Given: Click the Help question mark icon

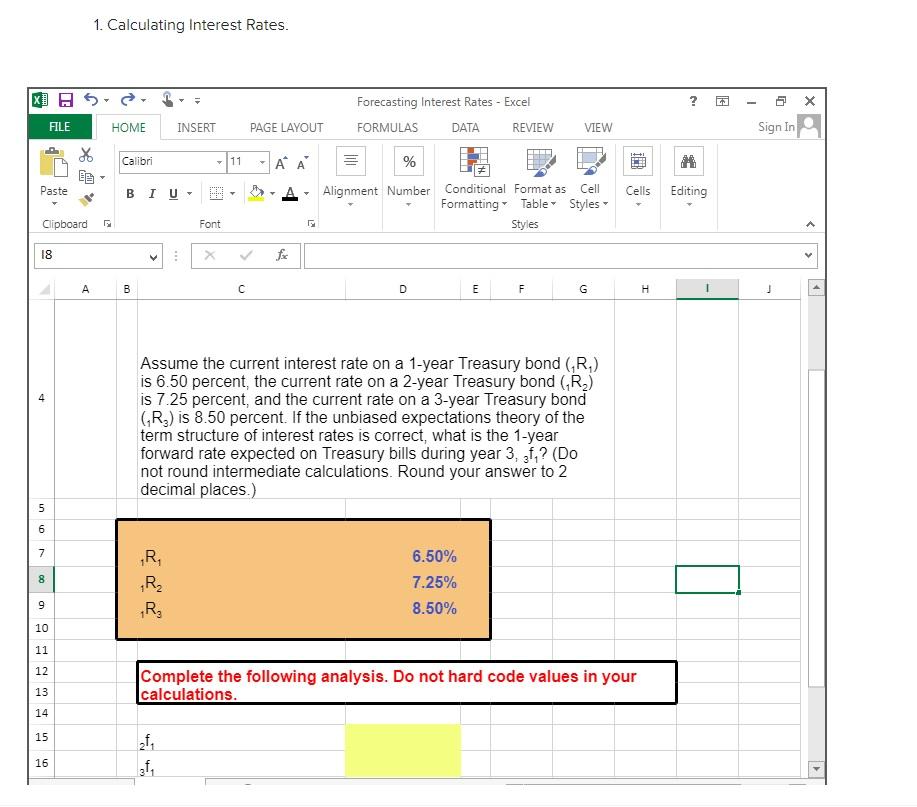Looking at the screenshot, I should [693, 101].
